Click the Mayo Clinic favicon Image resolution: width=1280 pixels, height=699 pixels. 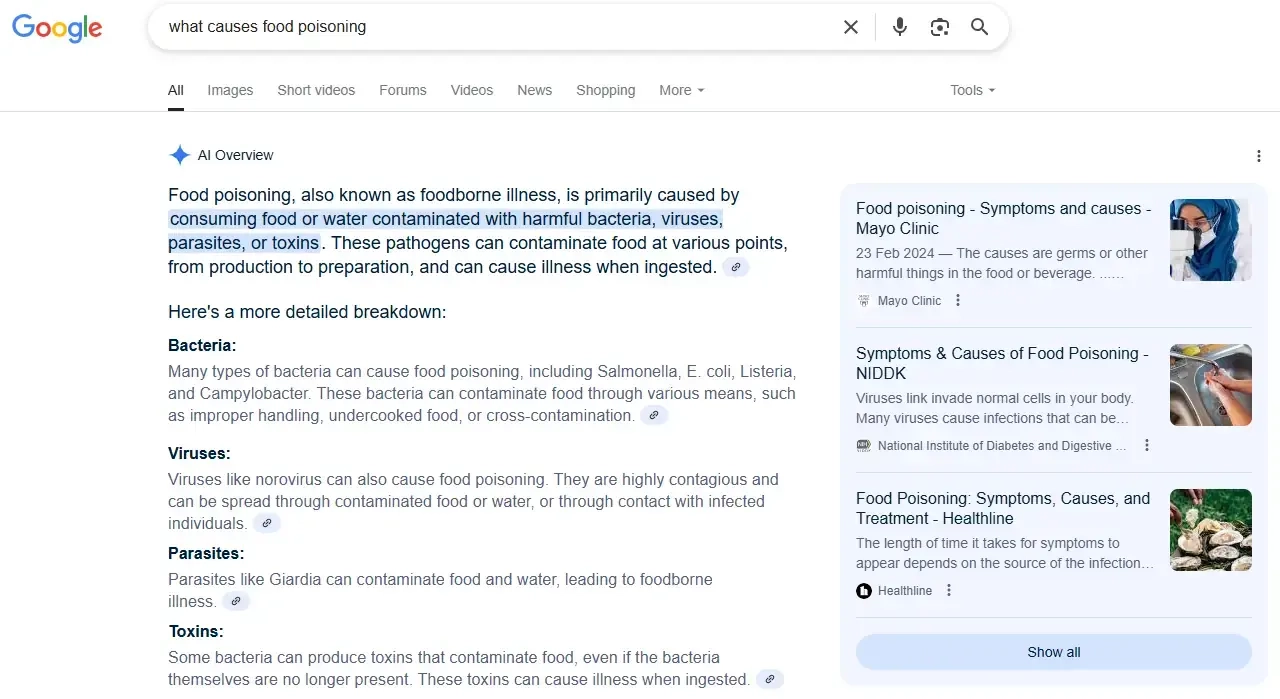[x=864, y=300]
